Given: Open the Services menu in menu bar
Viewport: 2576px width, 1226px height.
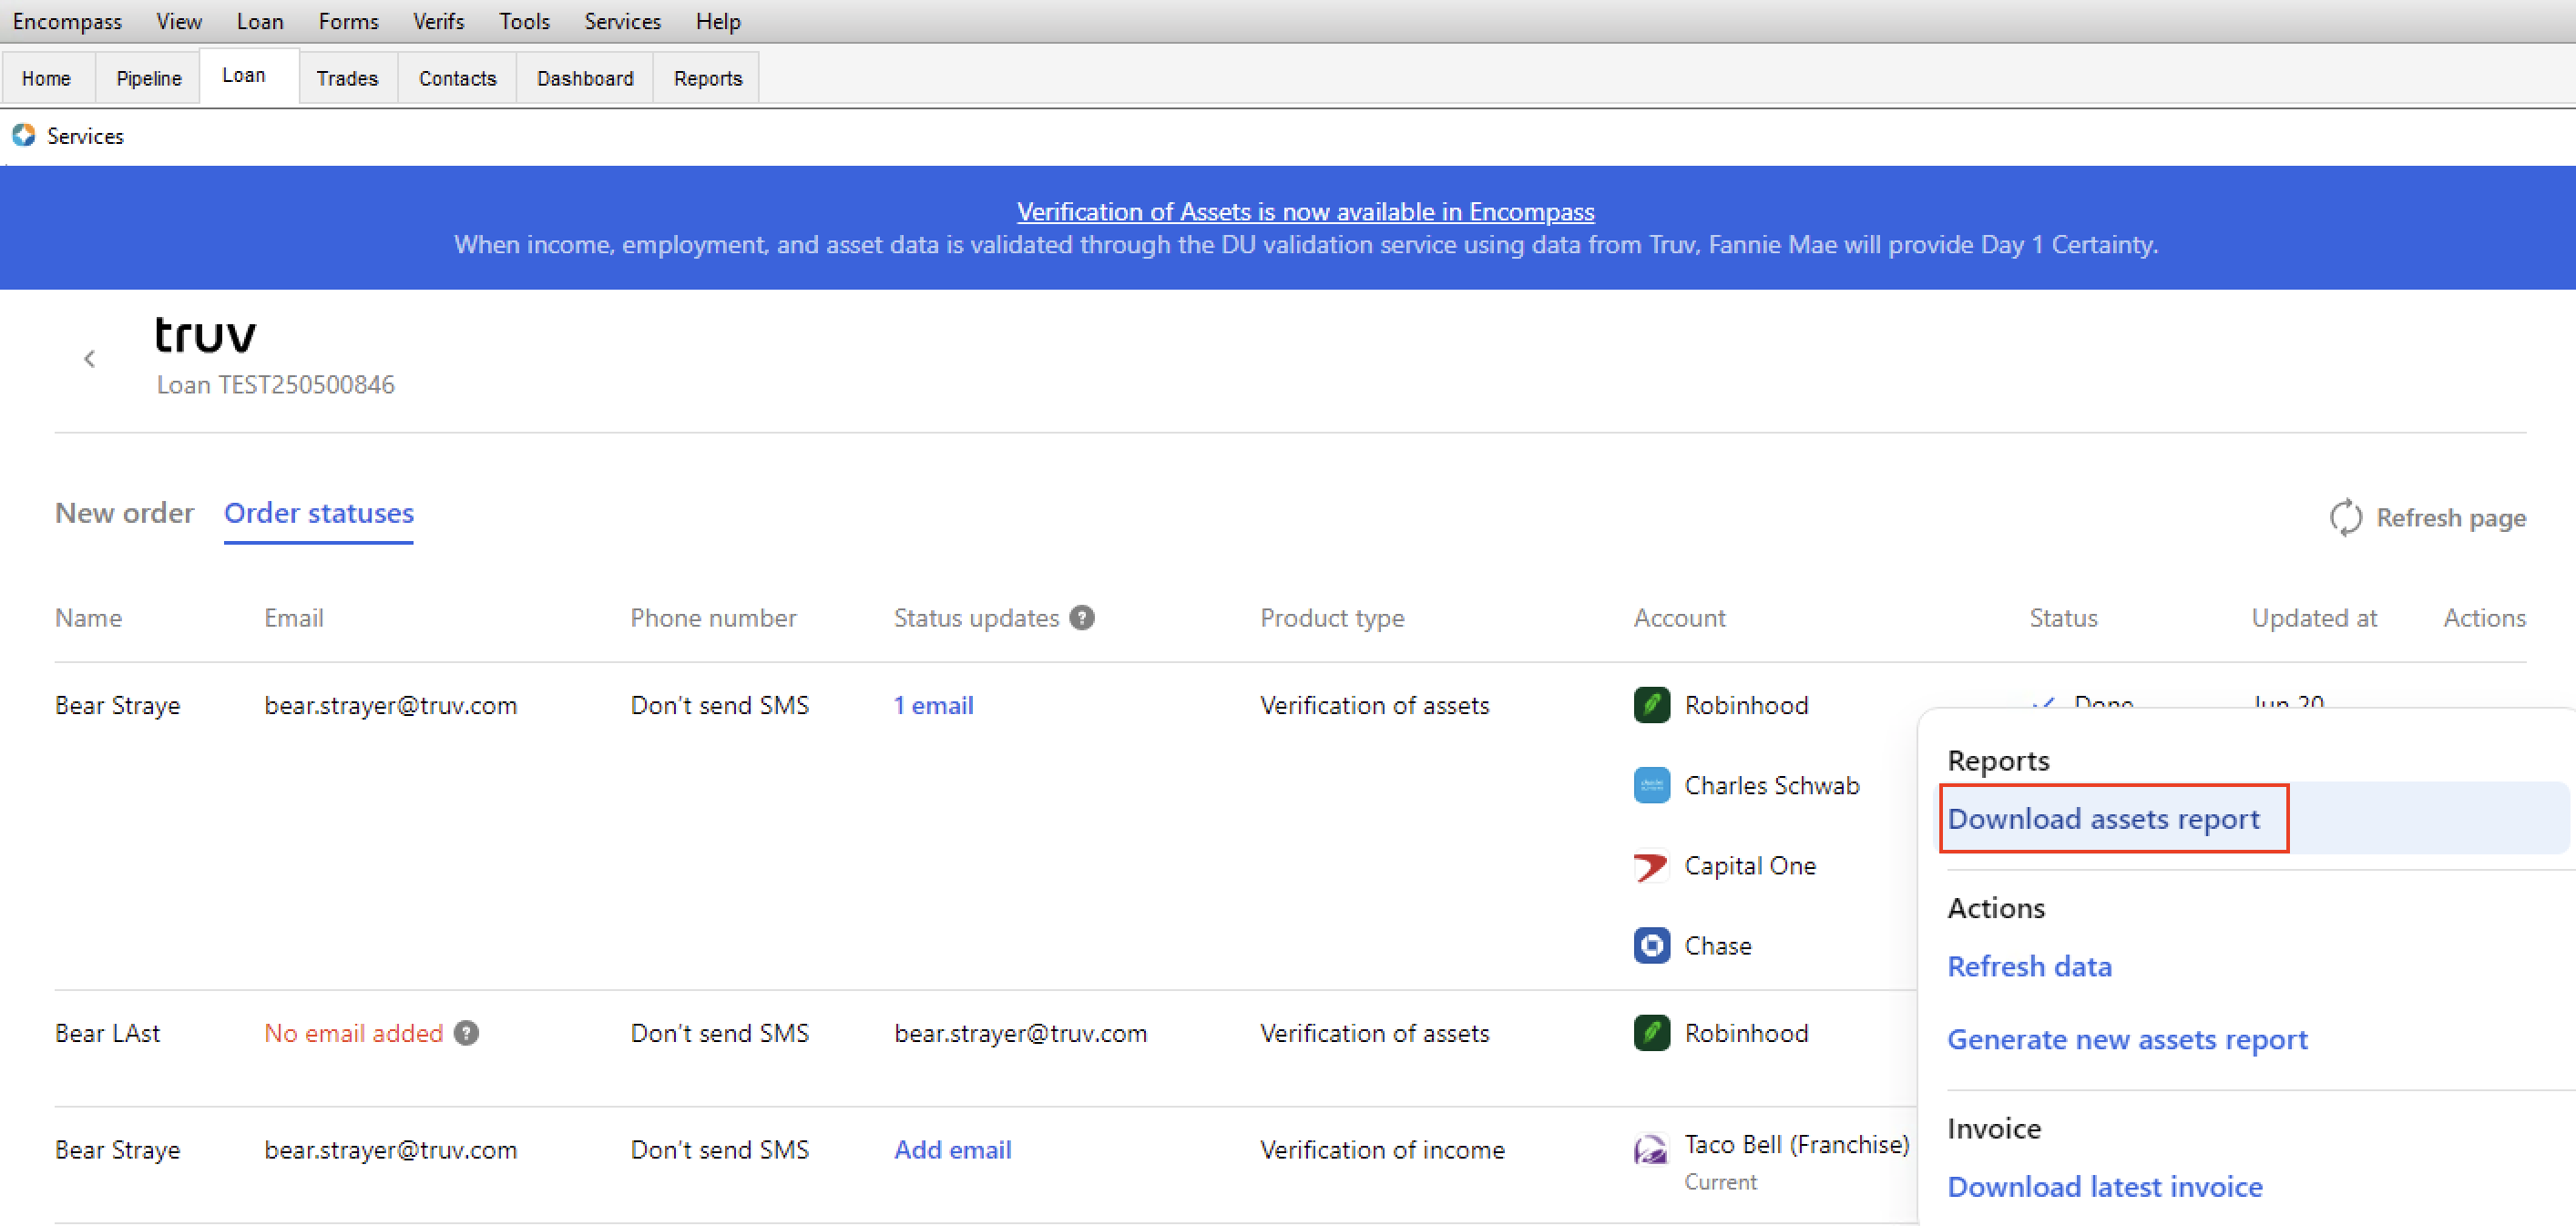Looking at the screenshot, I should coord(622,21).
